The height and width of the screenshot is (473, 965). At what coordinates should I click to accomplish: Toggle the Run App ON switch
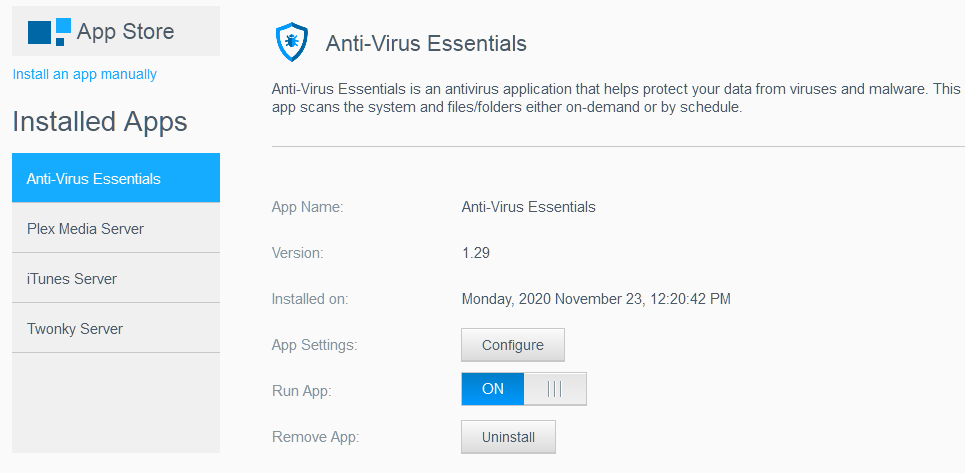[x=524, y=389]
